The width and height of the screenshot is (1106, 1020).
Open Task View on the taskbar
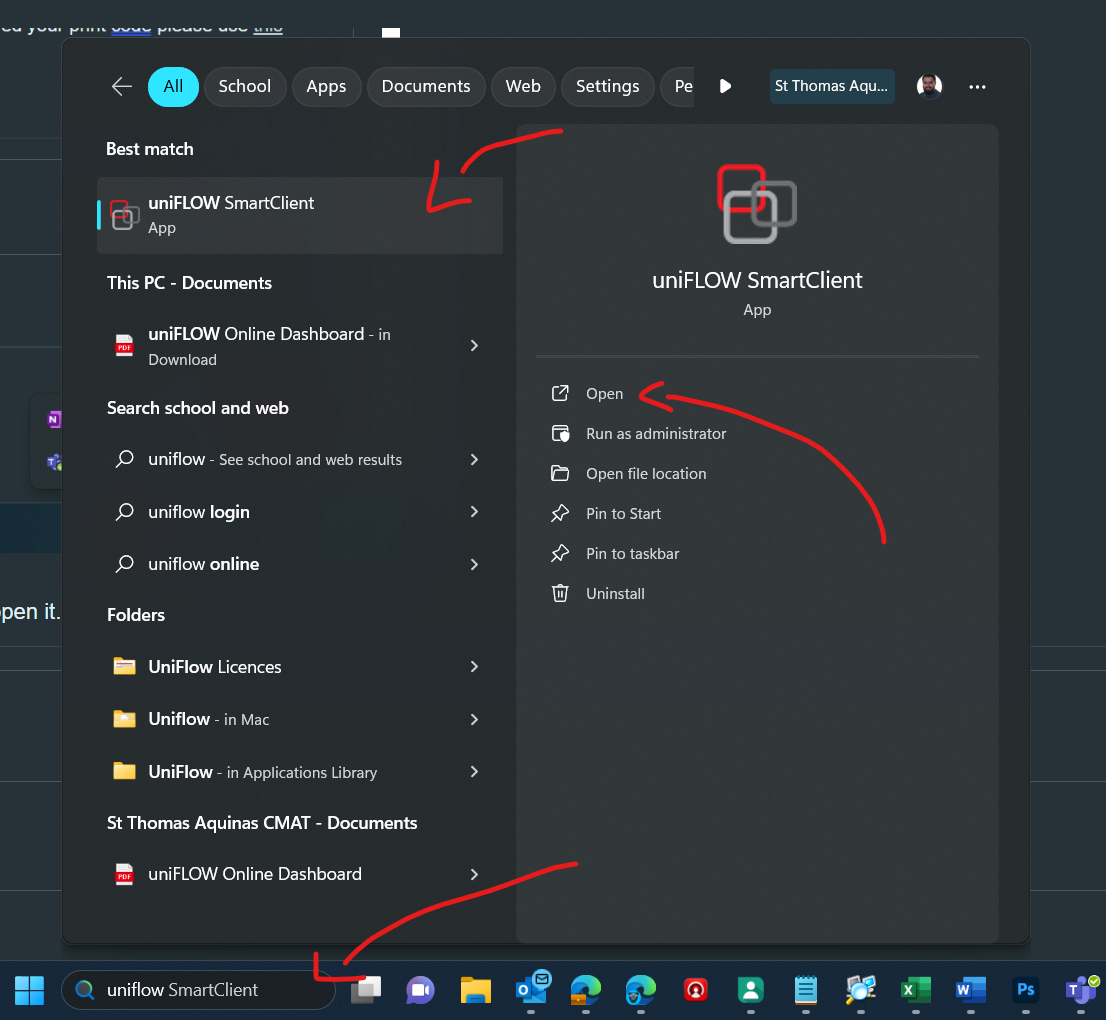point(366,990)
